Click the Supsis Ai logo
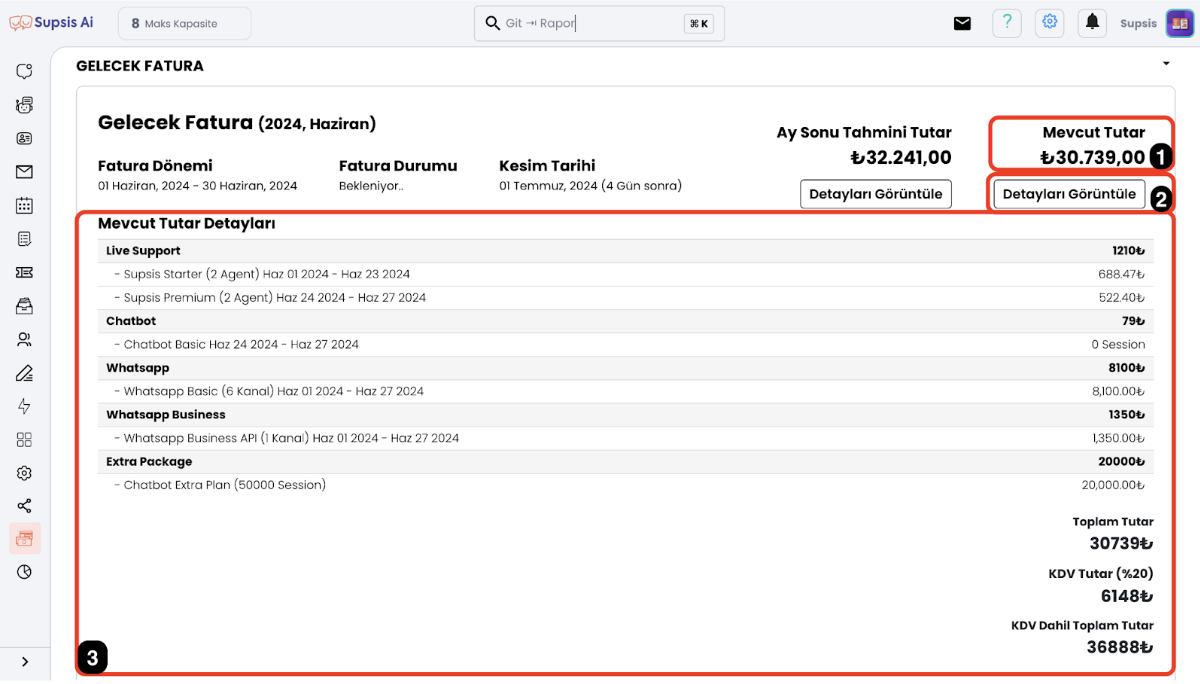Screen dimensions: 1200x684 pos(51,22)
